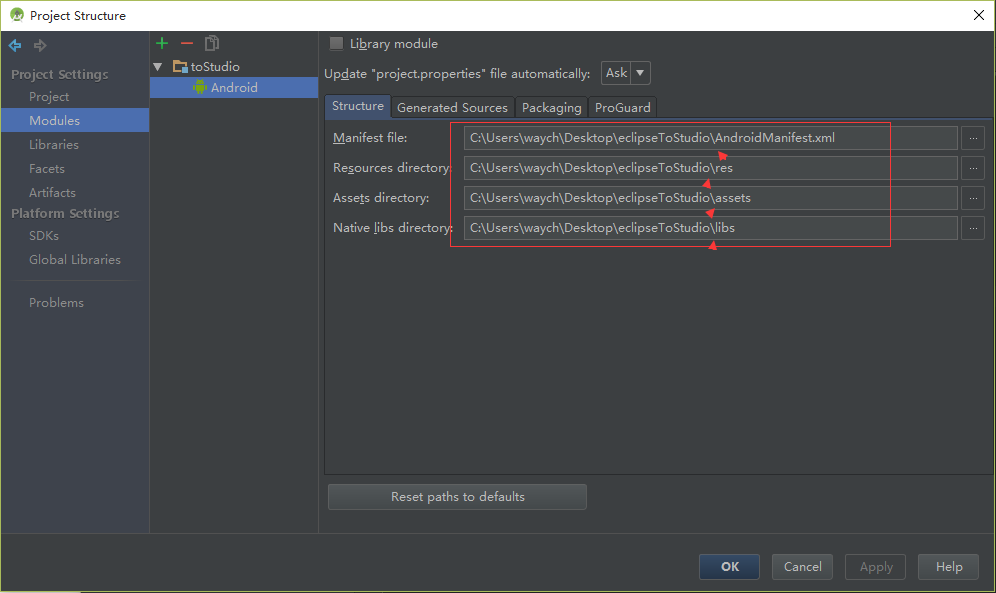The image size is (996, 593).
Task: Click into the Manifest file path field
Action: click(710, 138)
